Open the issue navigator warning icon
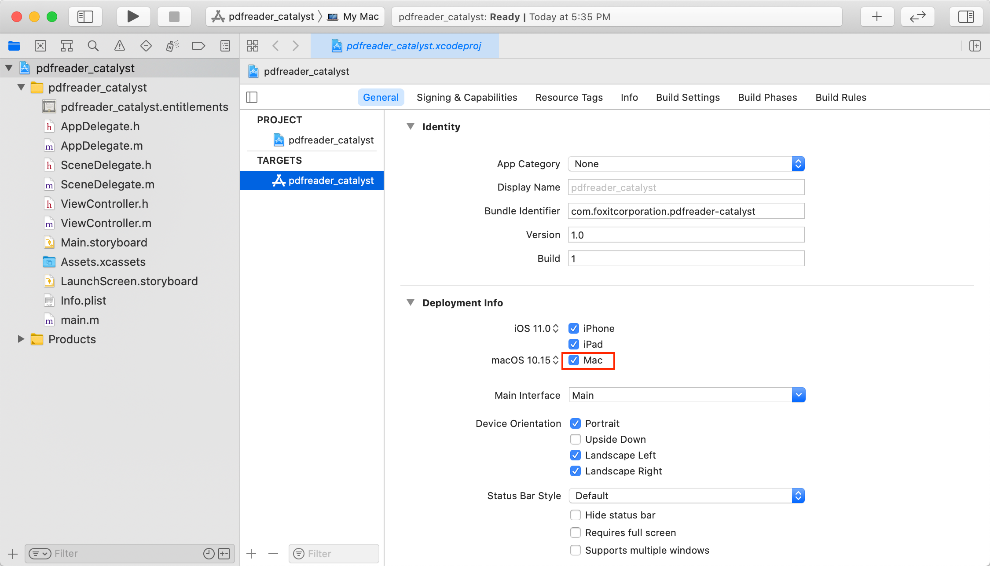This screenshot has height=566, width=990. pos(120,46)
